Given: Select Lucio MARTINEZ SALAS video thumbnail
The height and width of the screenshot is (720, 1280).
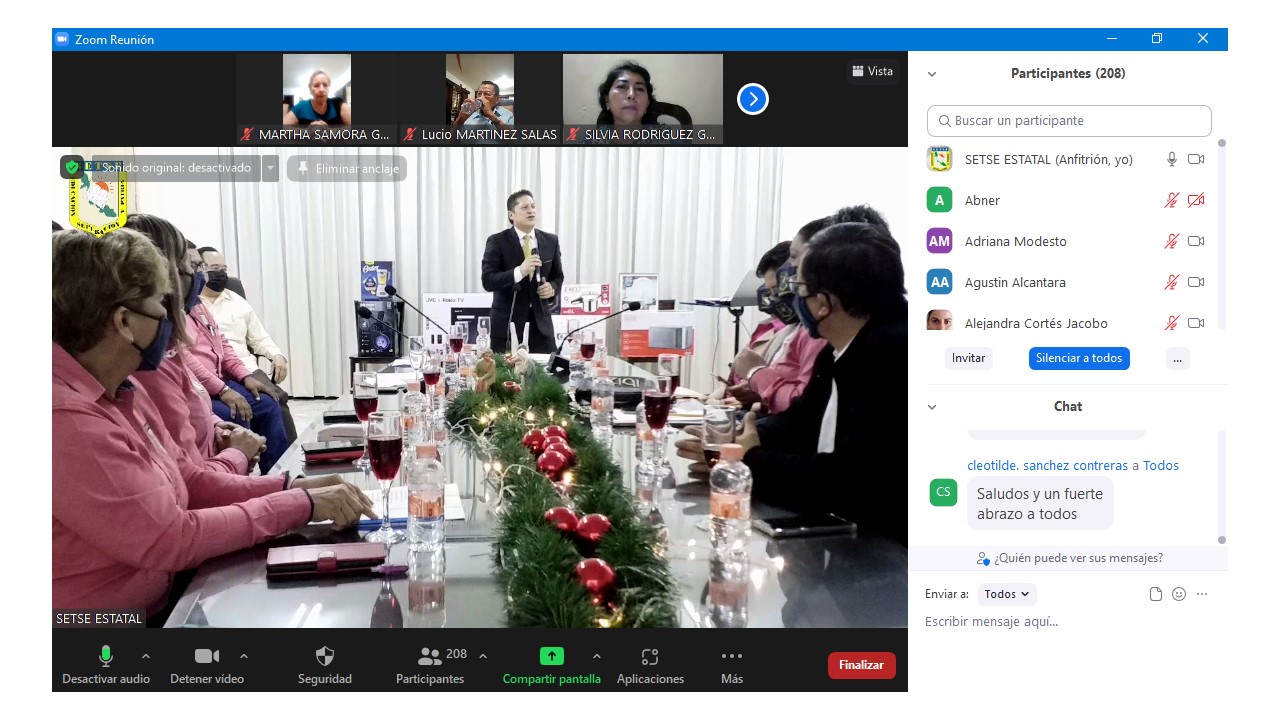Looking at the screenshot, I should (x=480, y=98).
